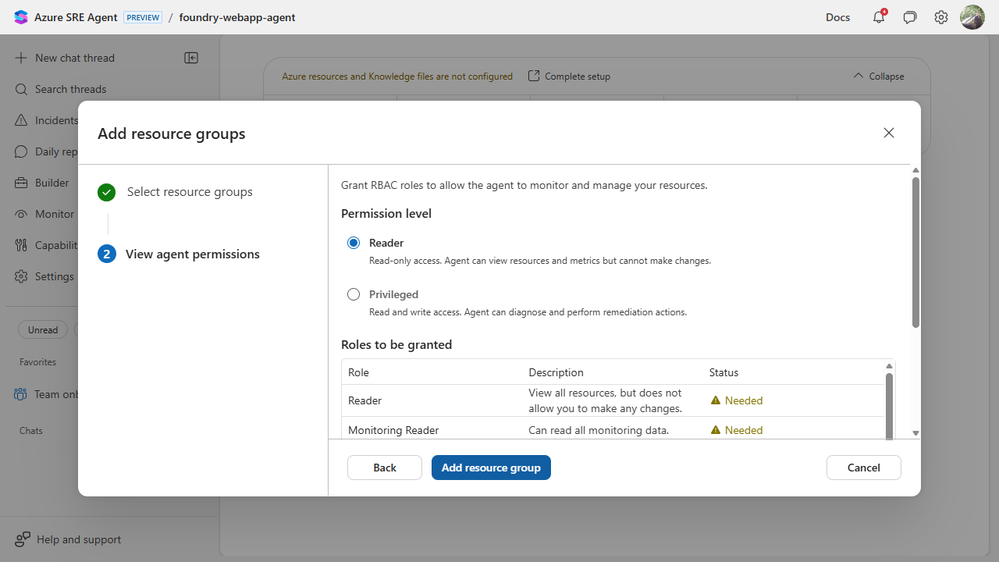Viewport: 999px width, 562px height.
Task: Select the Reader permission level
Action: point(354,243)
